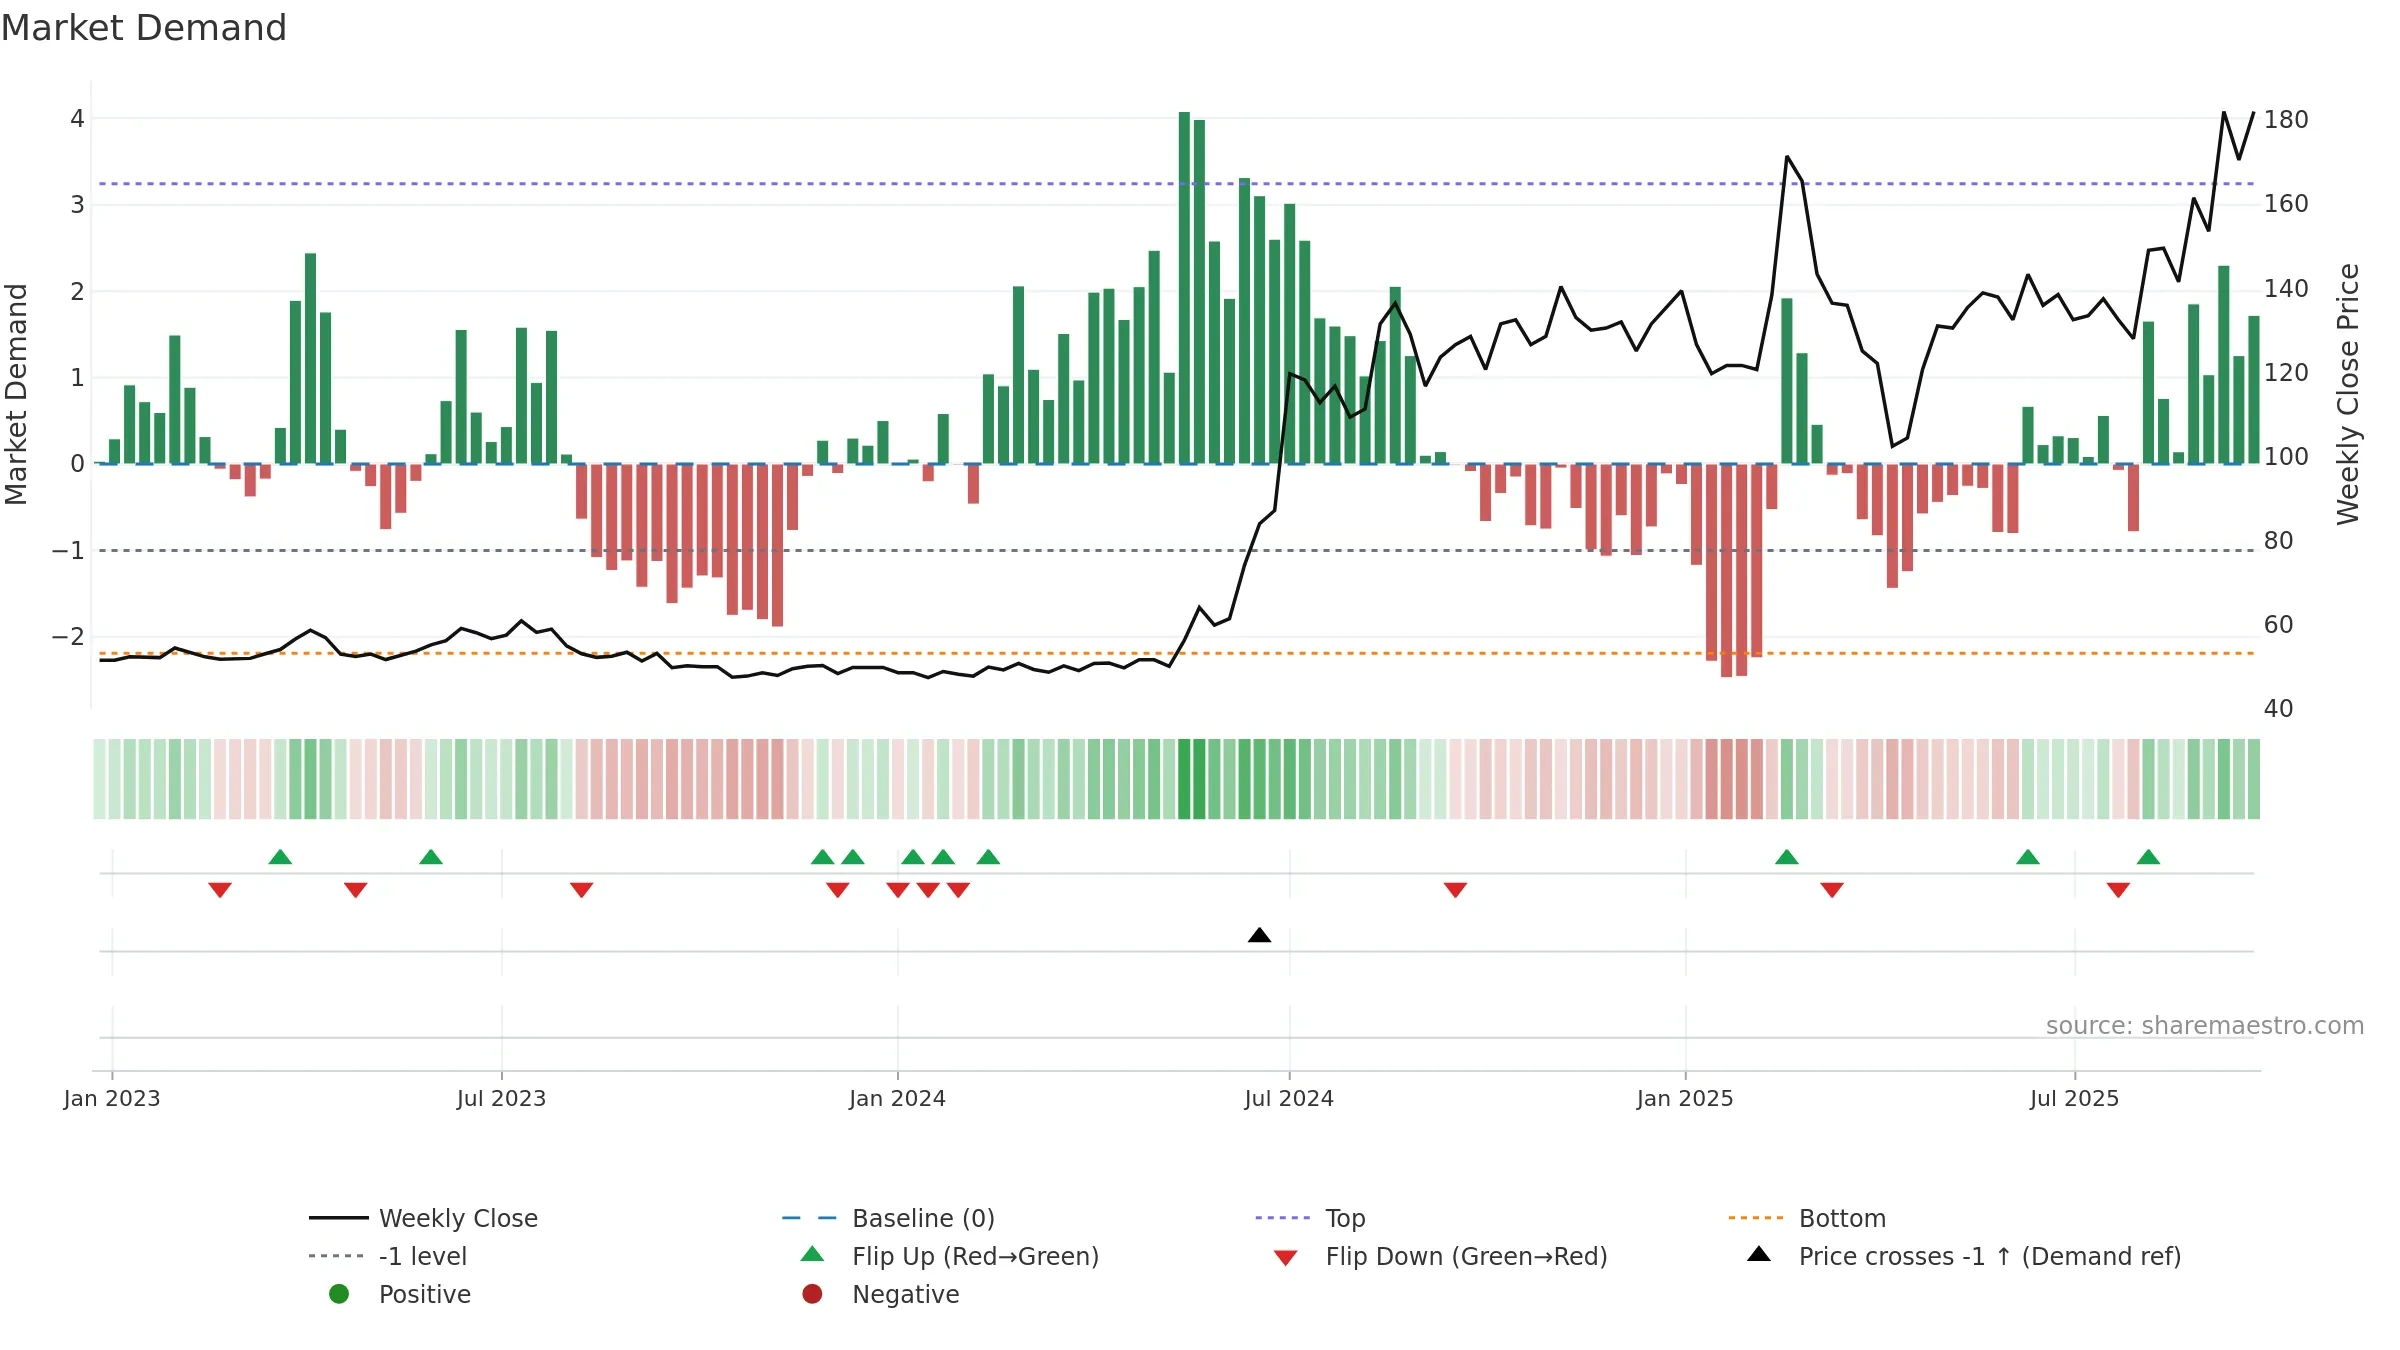
Task: Click the Weekly Close legend entry
Action: (423, 1218)
